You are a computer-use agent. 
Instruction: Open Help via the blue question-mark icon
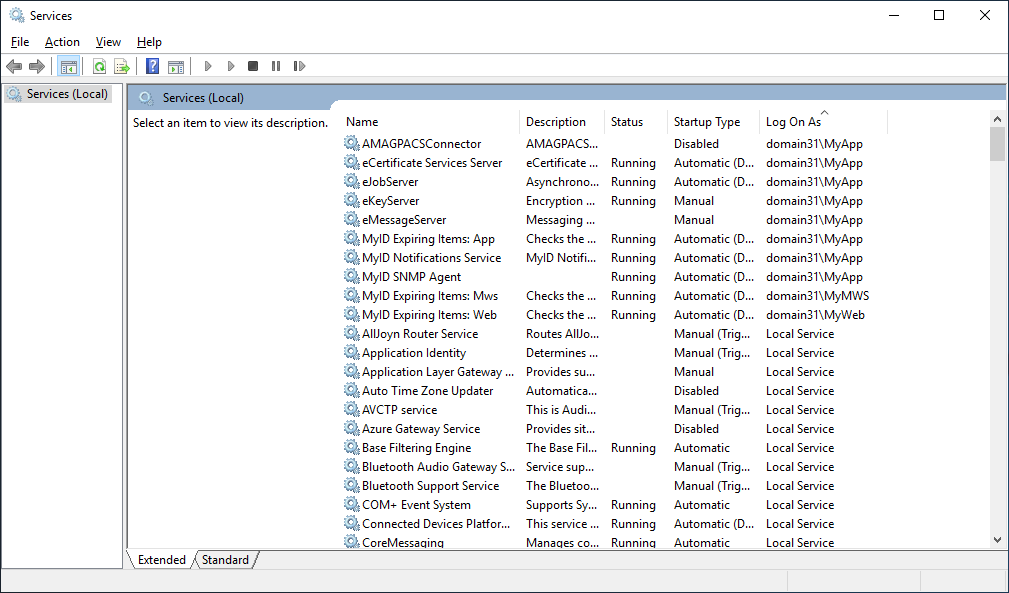pos(153,66)
